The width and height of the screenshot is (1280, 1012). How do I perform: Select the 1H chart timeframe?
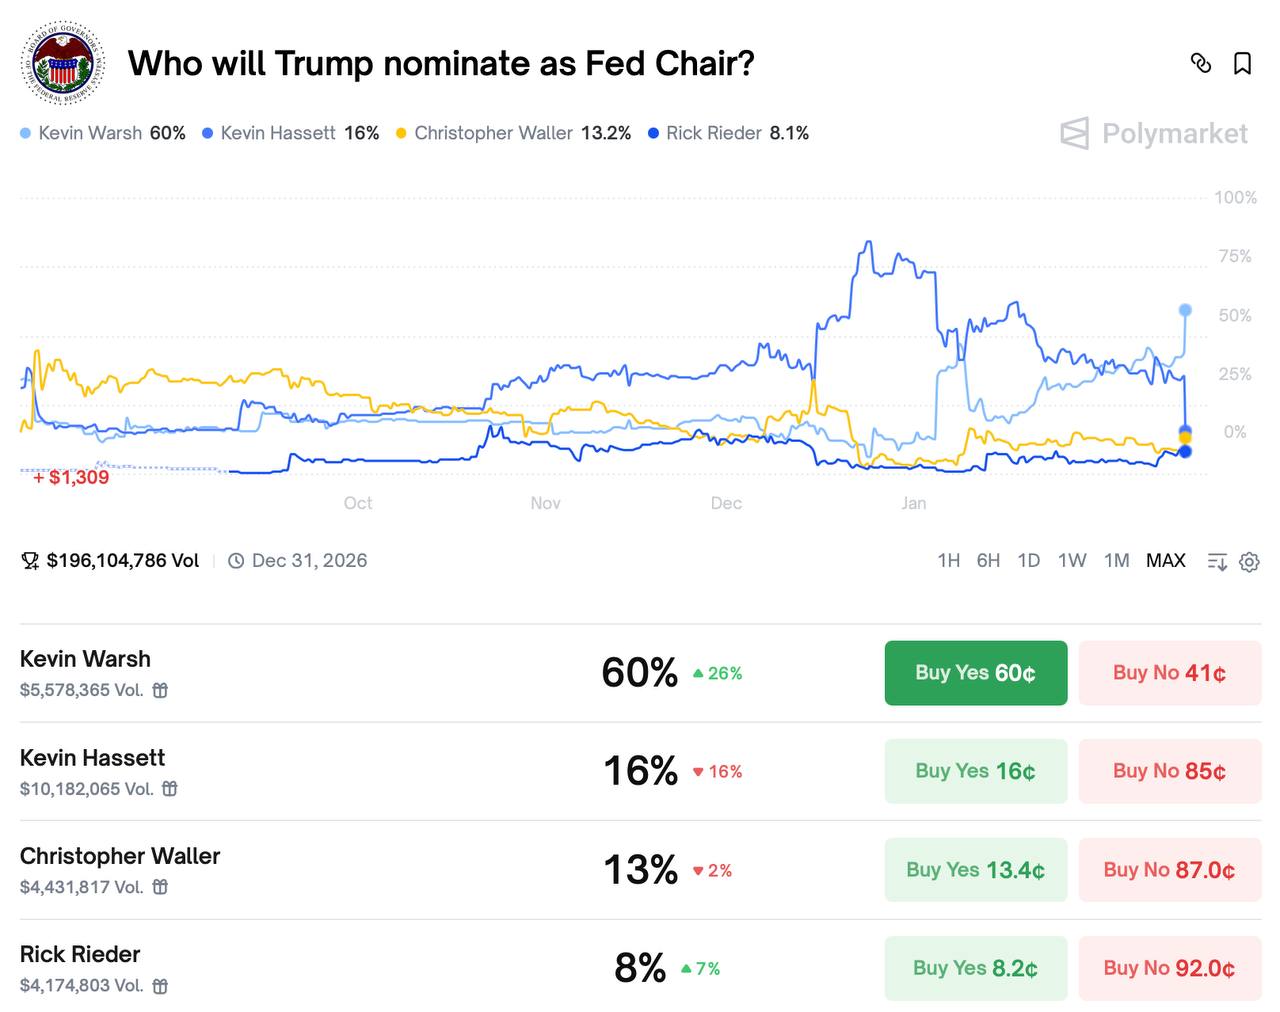948,561
